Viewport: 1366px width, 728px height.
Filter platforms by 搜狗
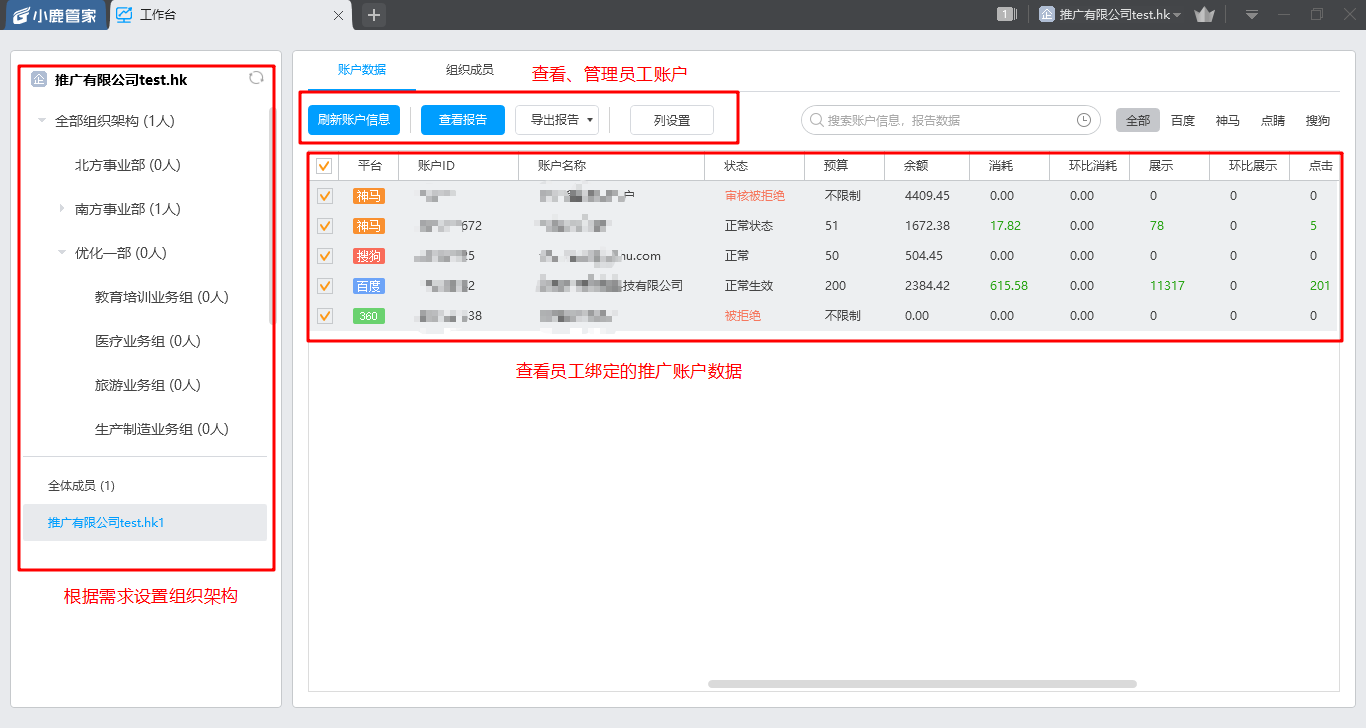[x=1318, y=120]
